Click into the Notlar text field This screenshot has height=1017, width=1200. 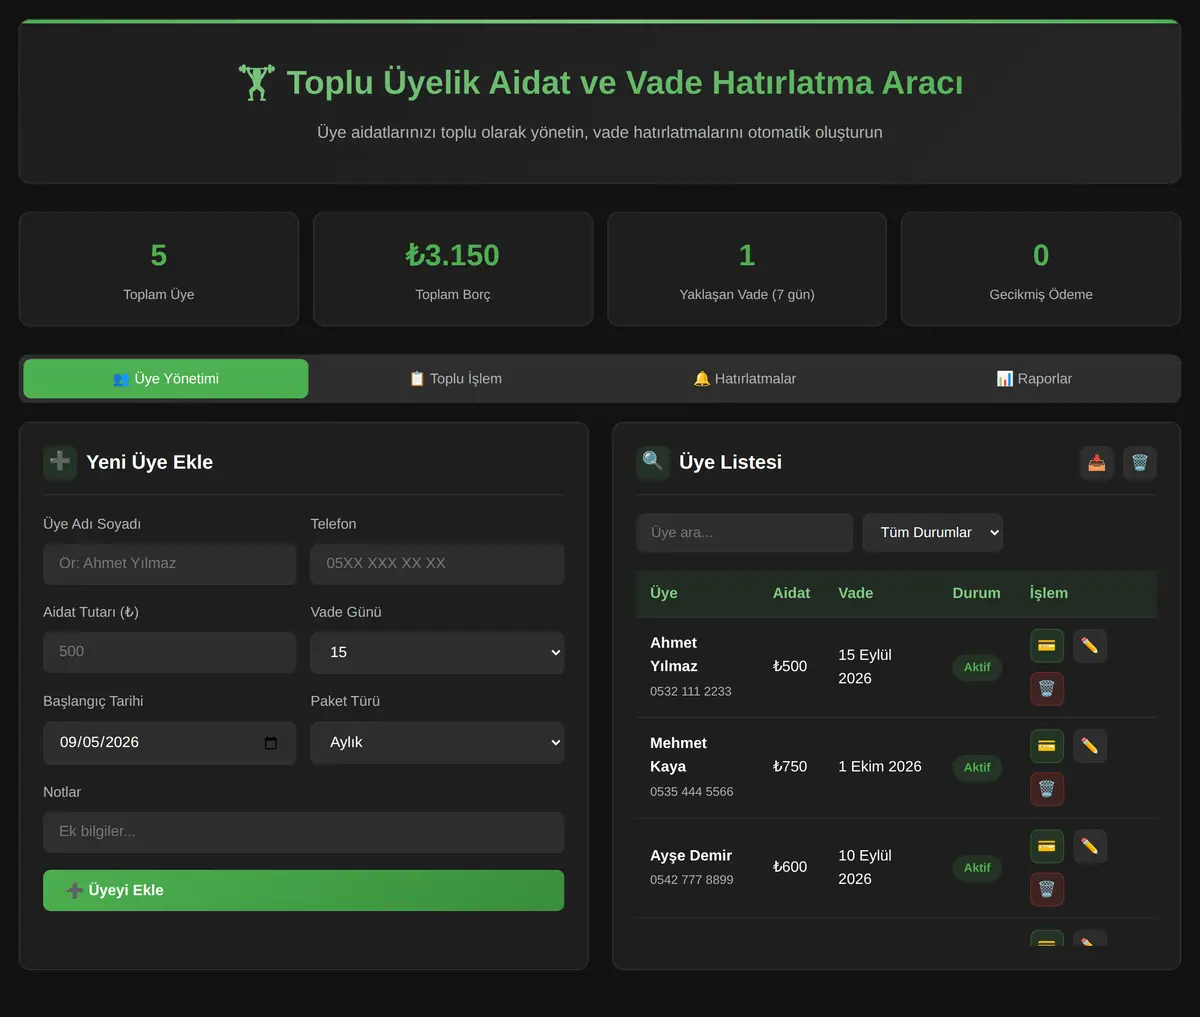tap(304, 832)
